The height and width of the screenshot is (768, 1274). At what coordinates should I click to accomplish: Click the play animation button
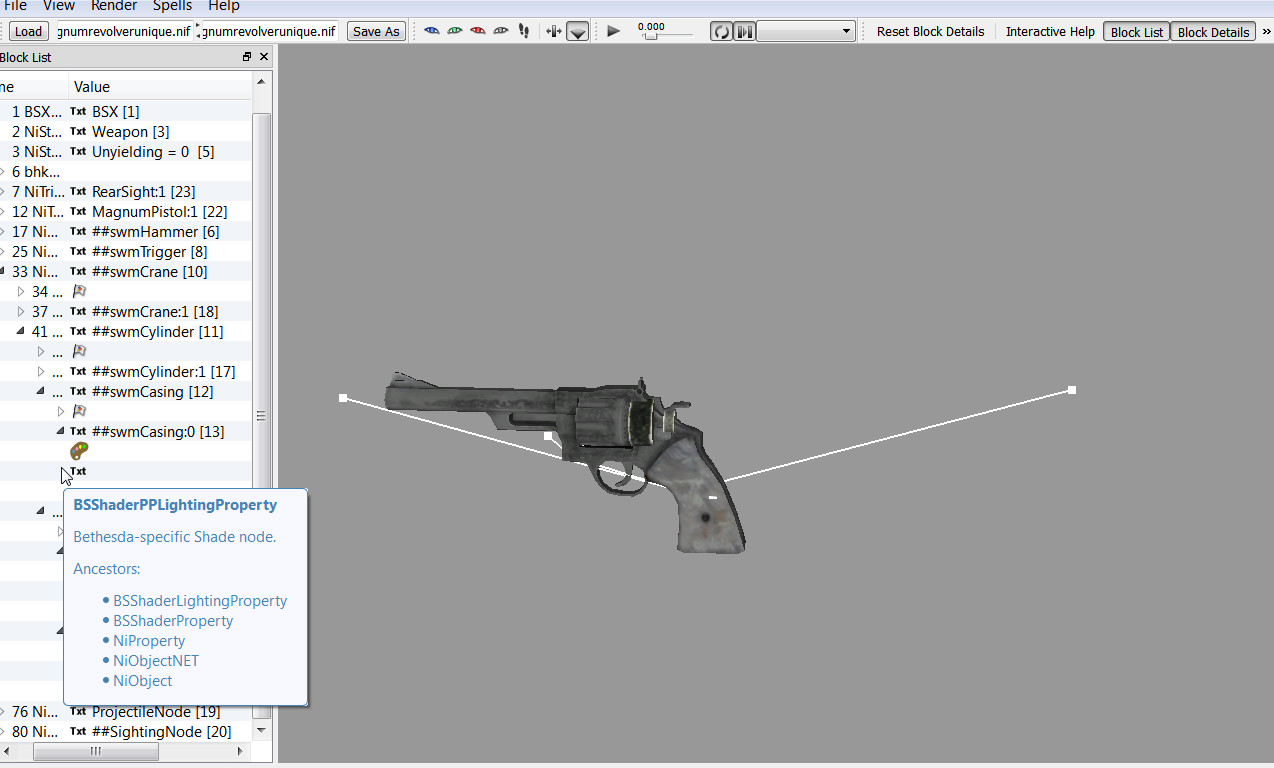coord(614,31)
